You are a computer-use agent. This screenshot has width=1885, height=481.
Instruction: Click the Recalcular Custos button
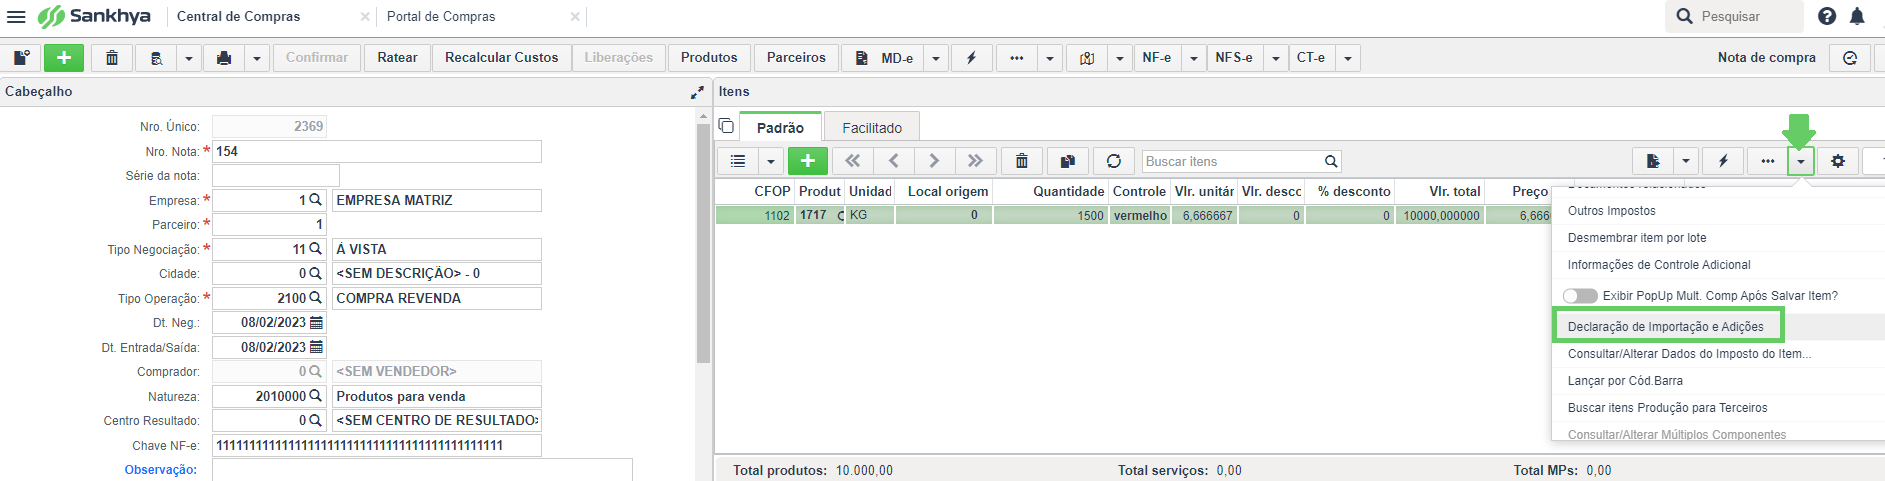pyautogui.click(x=502, y=58)
